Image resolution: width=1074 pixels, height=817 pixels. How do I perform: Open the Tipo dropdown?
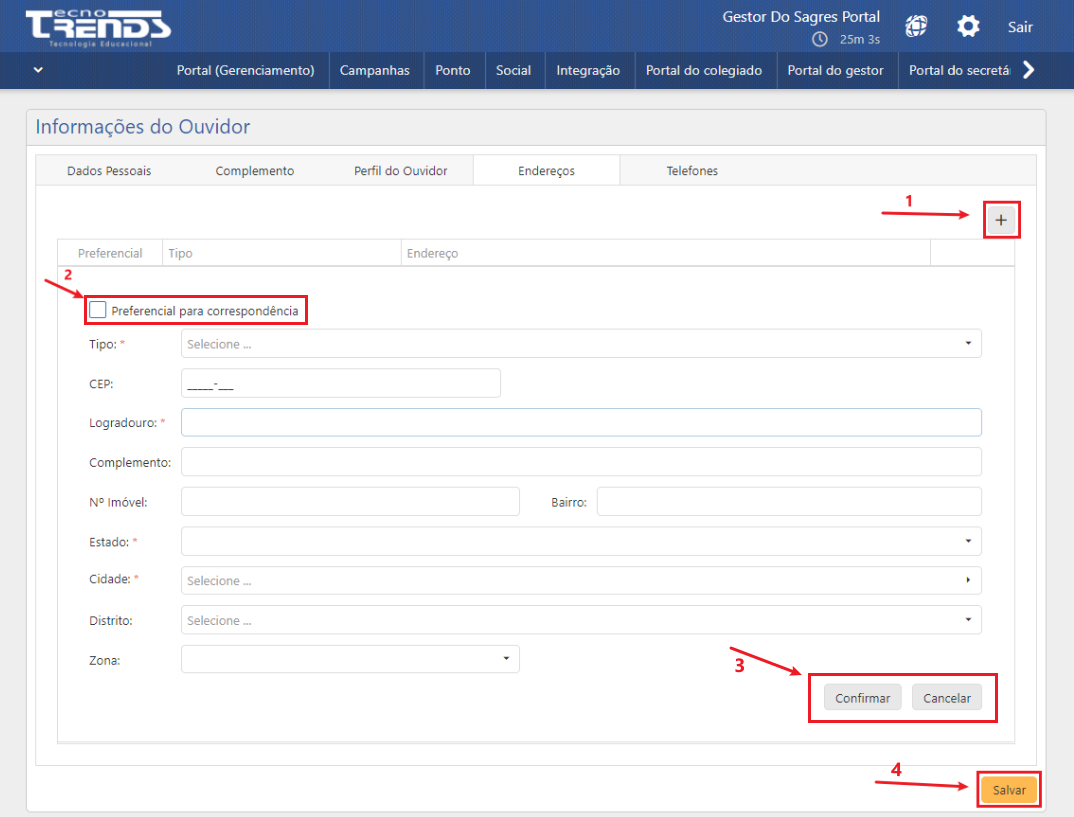tap(581, 344)
